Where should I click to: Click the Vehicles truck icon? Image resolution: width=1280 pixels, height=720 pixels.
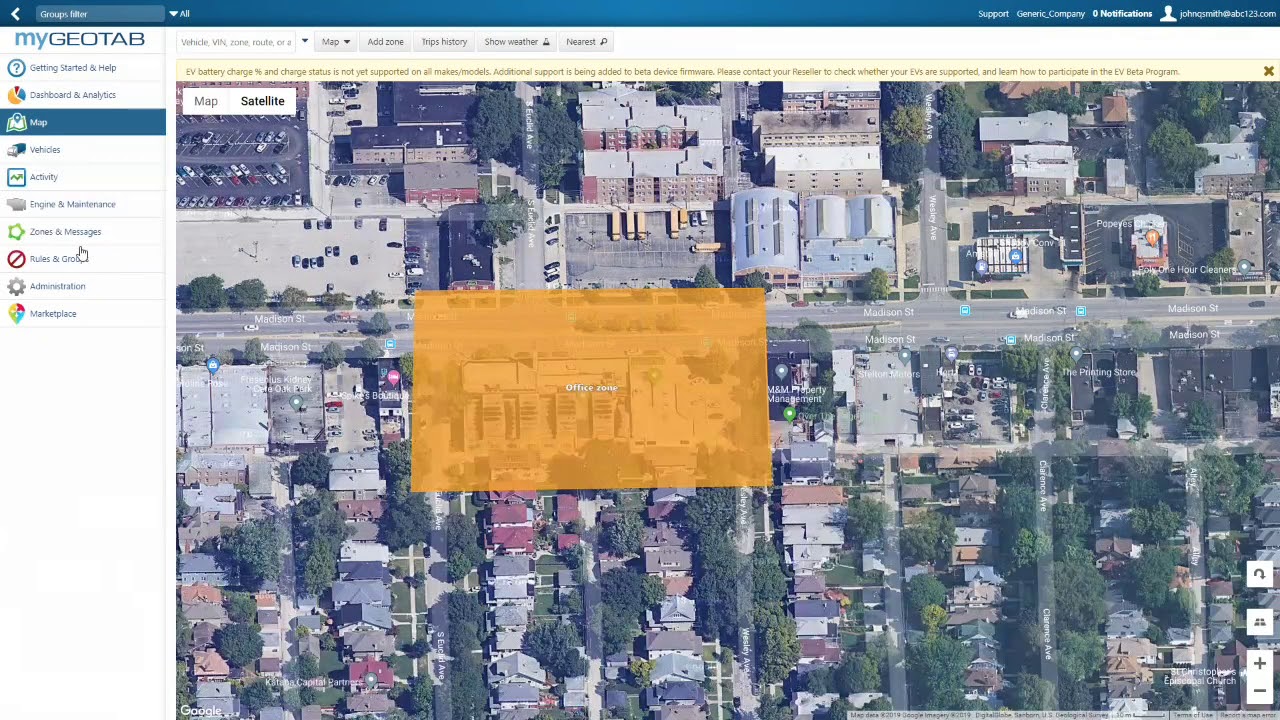coord(16,150)
